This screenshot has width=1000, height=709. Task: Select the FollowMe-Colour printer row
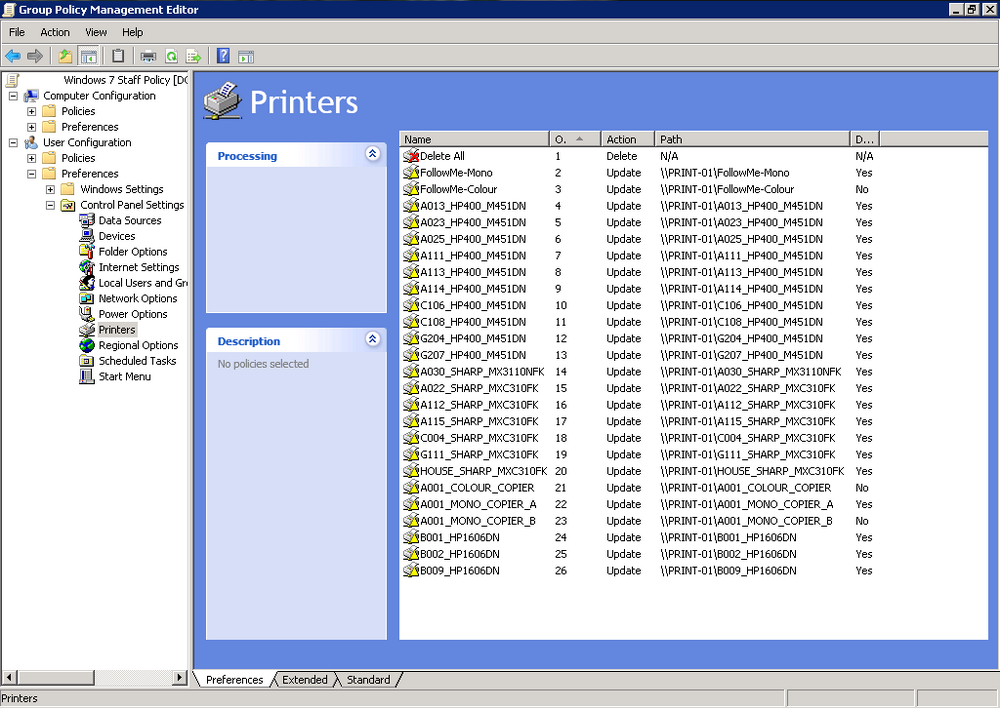point(638,189)
